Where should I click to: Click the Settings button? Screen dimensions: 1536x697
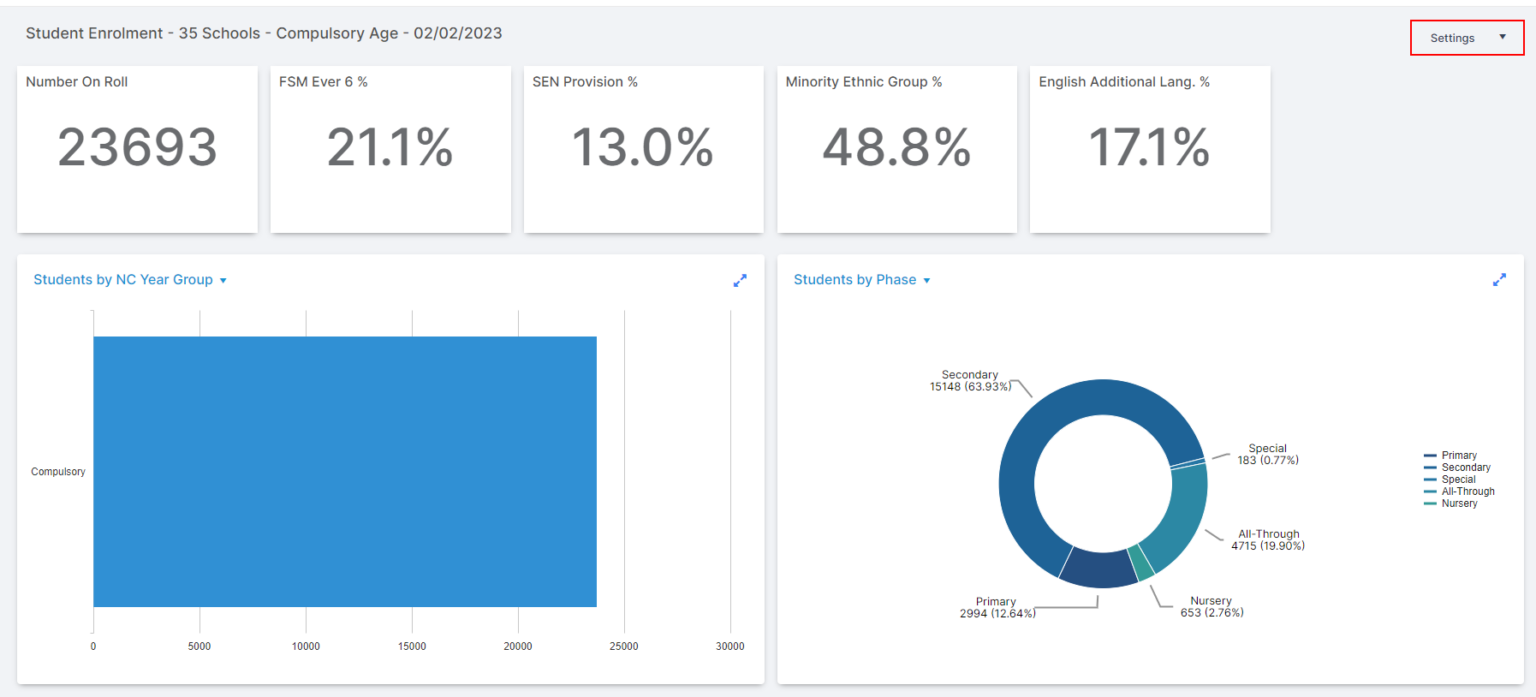tap(1452, 37)
